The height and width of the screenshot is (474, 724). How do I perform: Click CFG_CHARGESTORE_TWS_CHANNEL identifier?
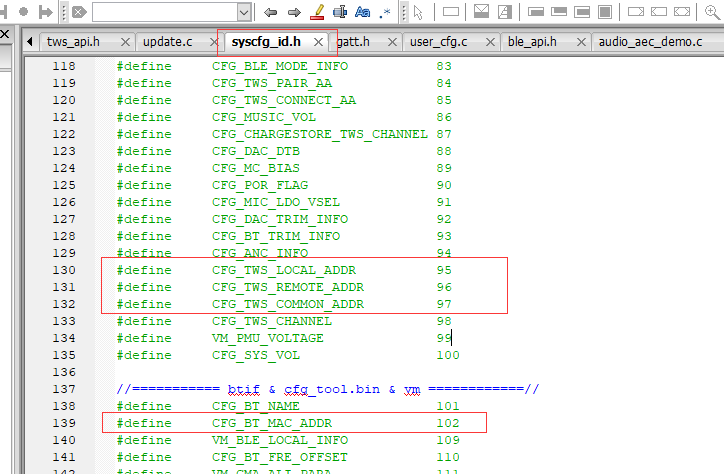[320, 134]
